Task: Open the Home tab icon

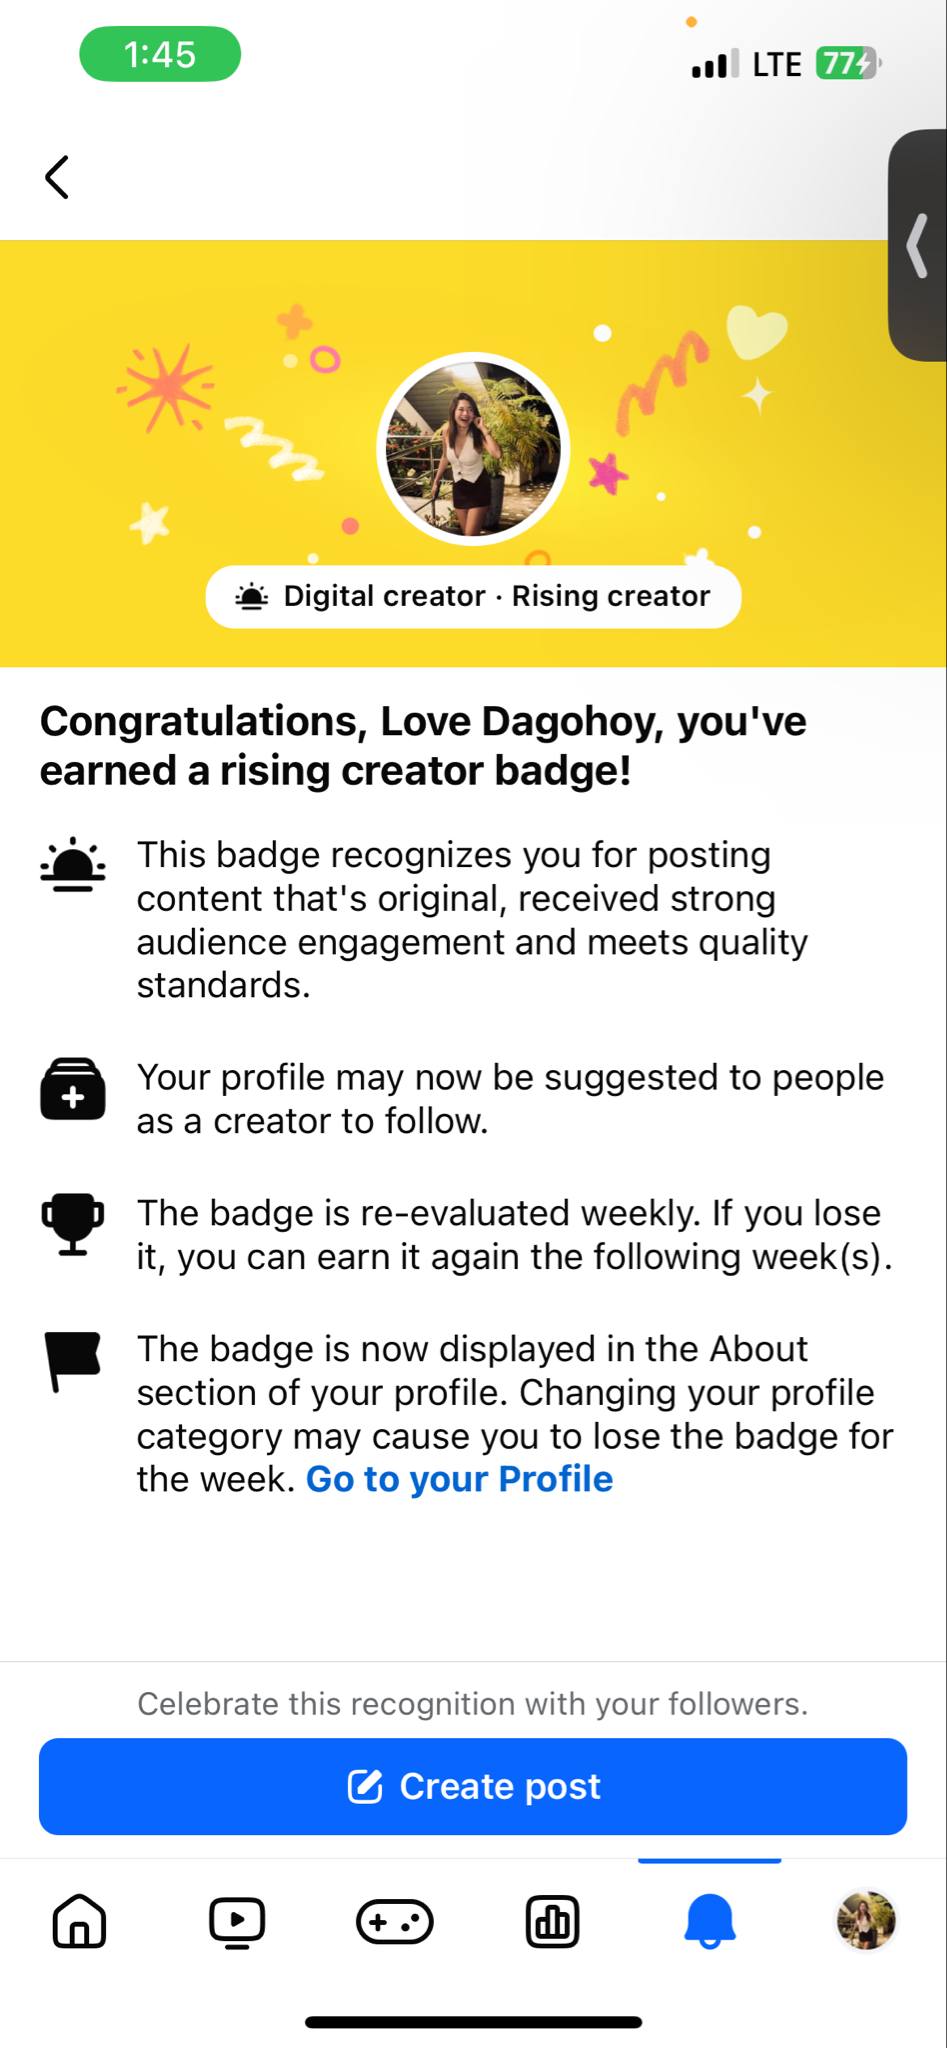Action: point(79,1921)
